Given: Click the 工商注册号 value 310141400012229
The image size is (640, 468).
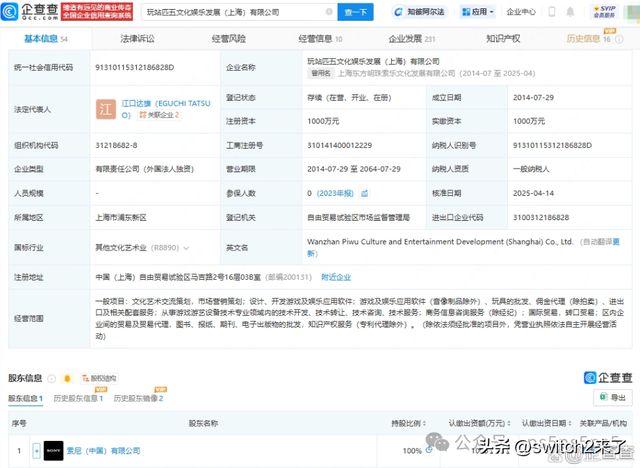Looking at the screenshot, I should pyautogui.click(x=340, y=145).
